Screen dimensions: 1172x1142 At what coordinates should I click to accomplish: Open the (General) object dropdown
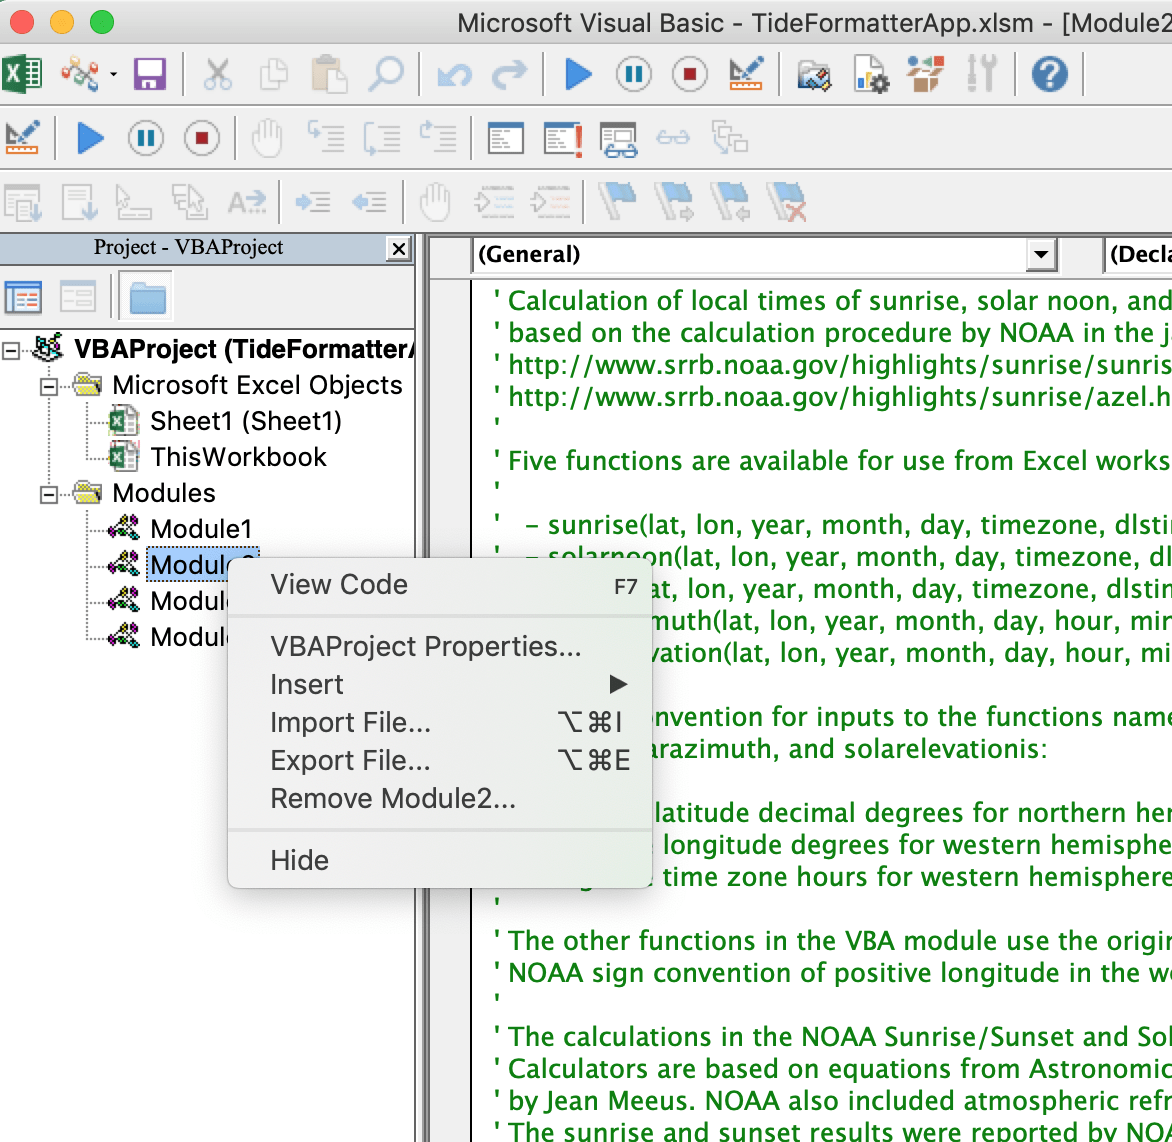pos(1041,255)
